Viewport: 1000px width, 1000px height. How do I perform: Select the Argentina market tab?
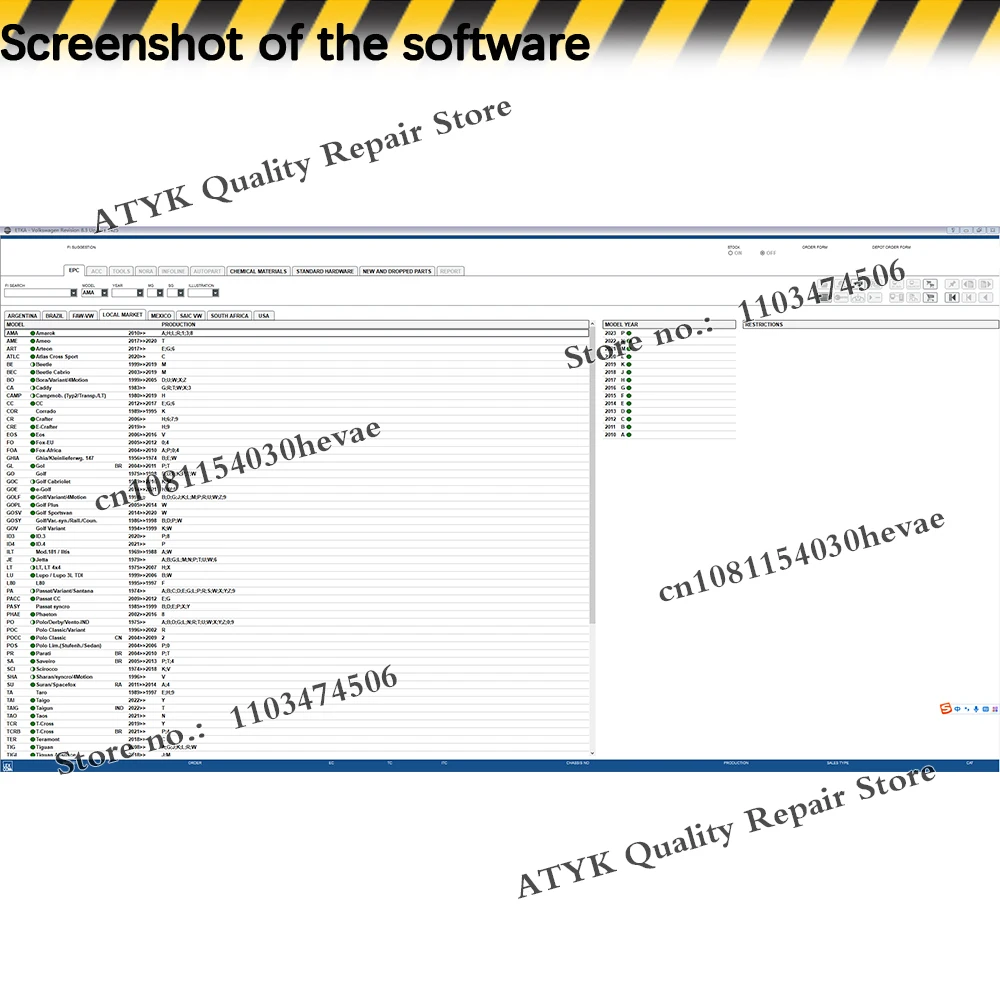[22, 316]
